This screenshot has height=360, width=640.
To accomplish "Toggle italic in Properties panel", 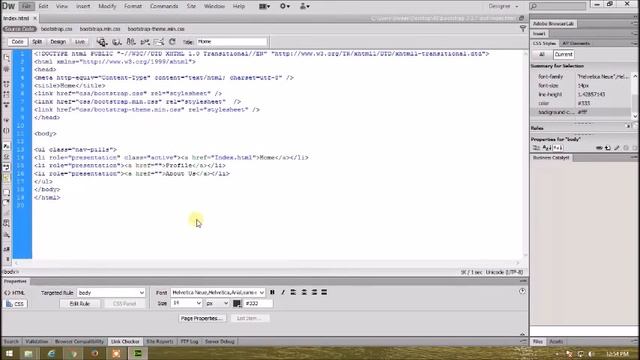I will (x=282, y=292).
